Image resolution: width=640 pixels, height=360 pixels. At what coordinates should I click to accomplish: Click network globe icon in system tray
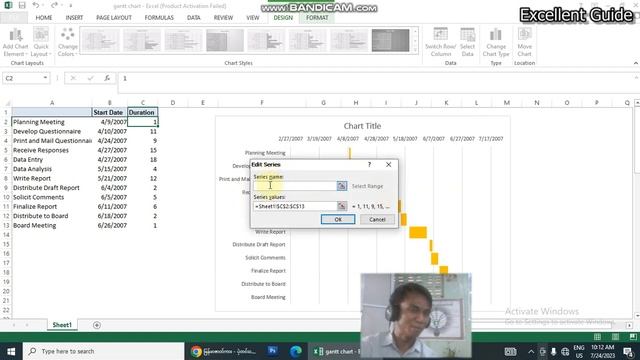pos(565,351)
